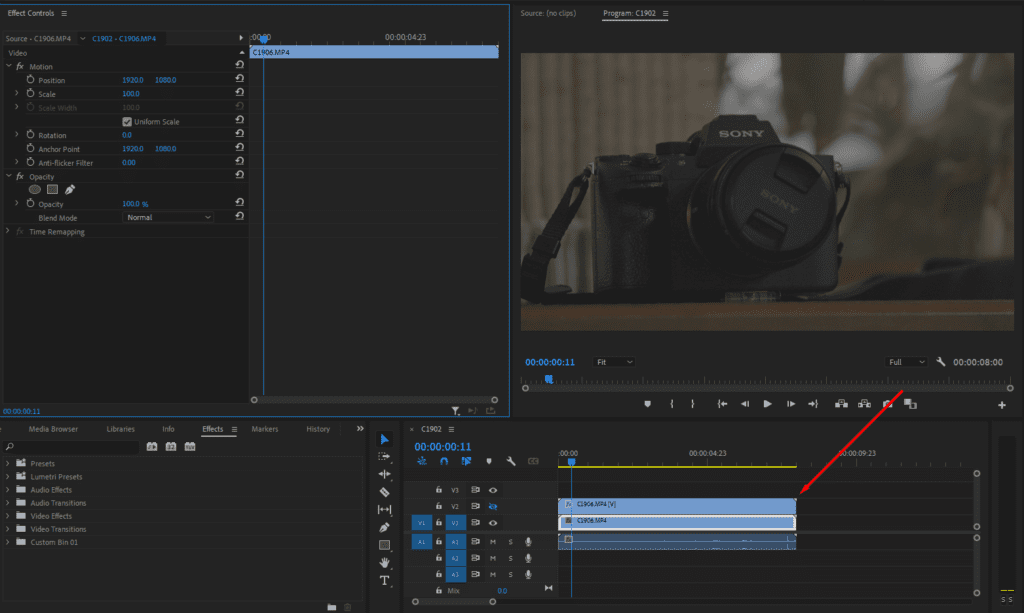Step forward one frame in Program monitor
This screenshot has height=613, width=1024.
coord(790,404)
